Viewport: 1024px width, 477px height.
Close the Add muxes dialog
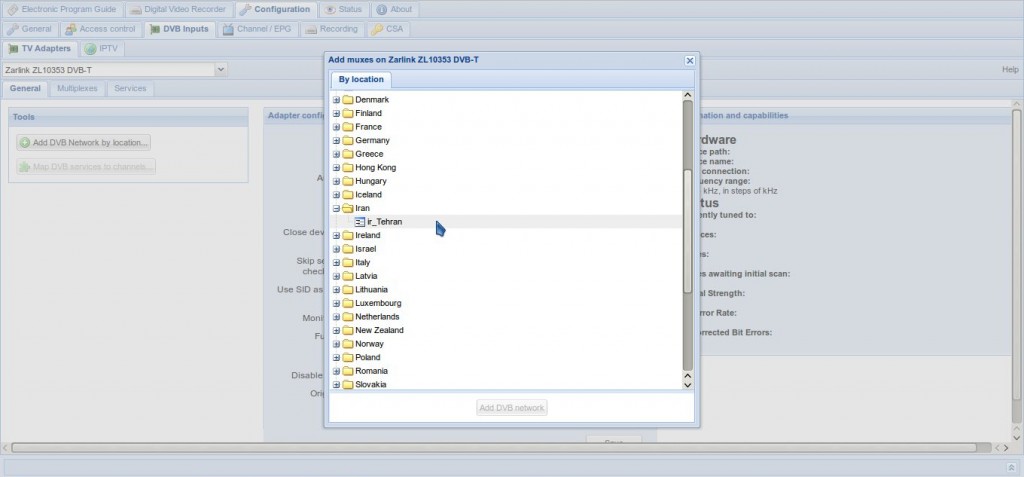pos(690,60)
